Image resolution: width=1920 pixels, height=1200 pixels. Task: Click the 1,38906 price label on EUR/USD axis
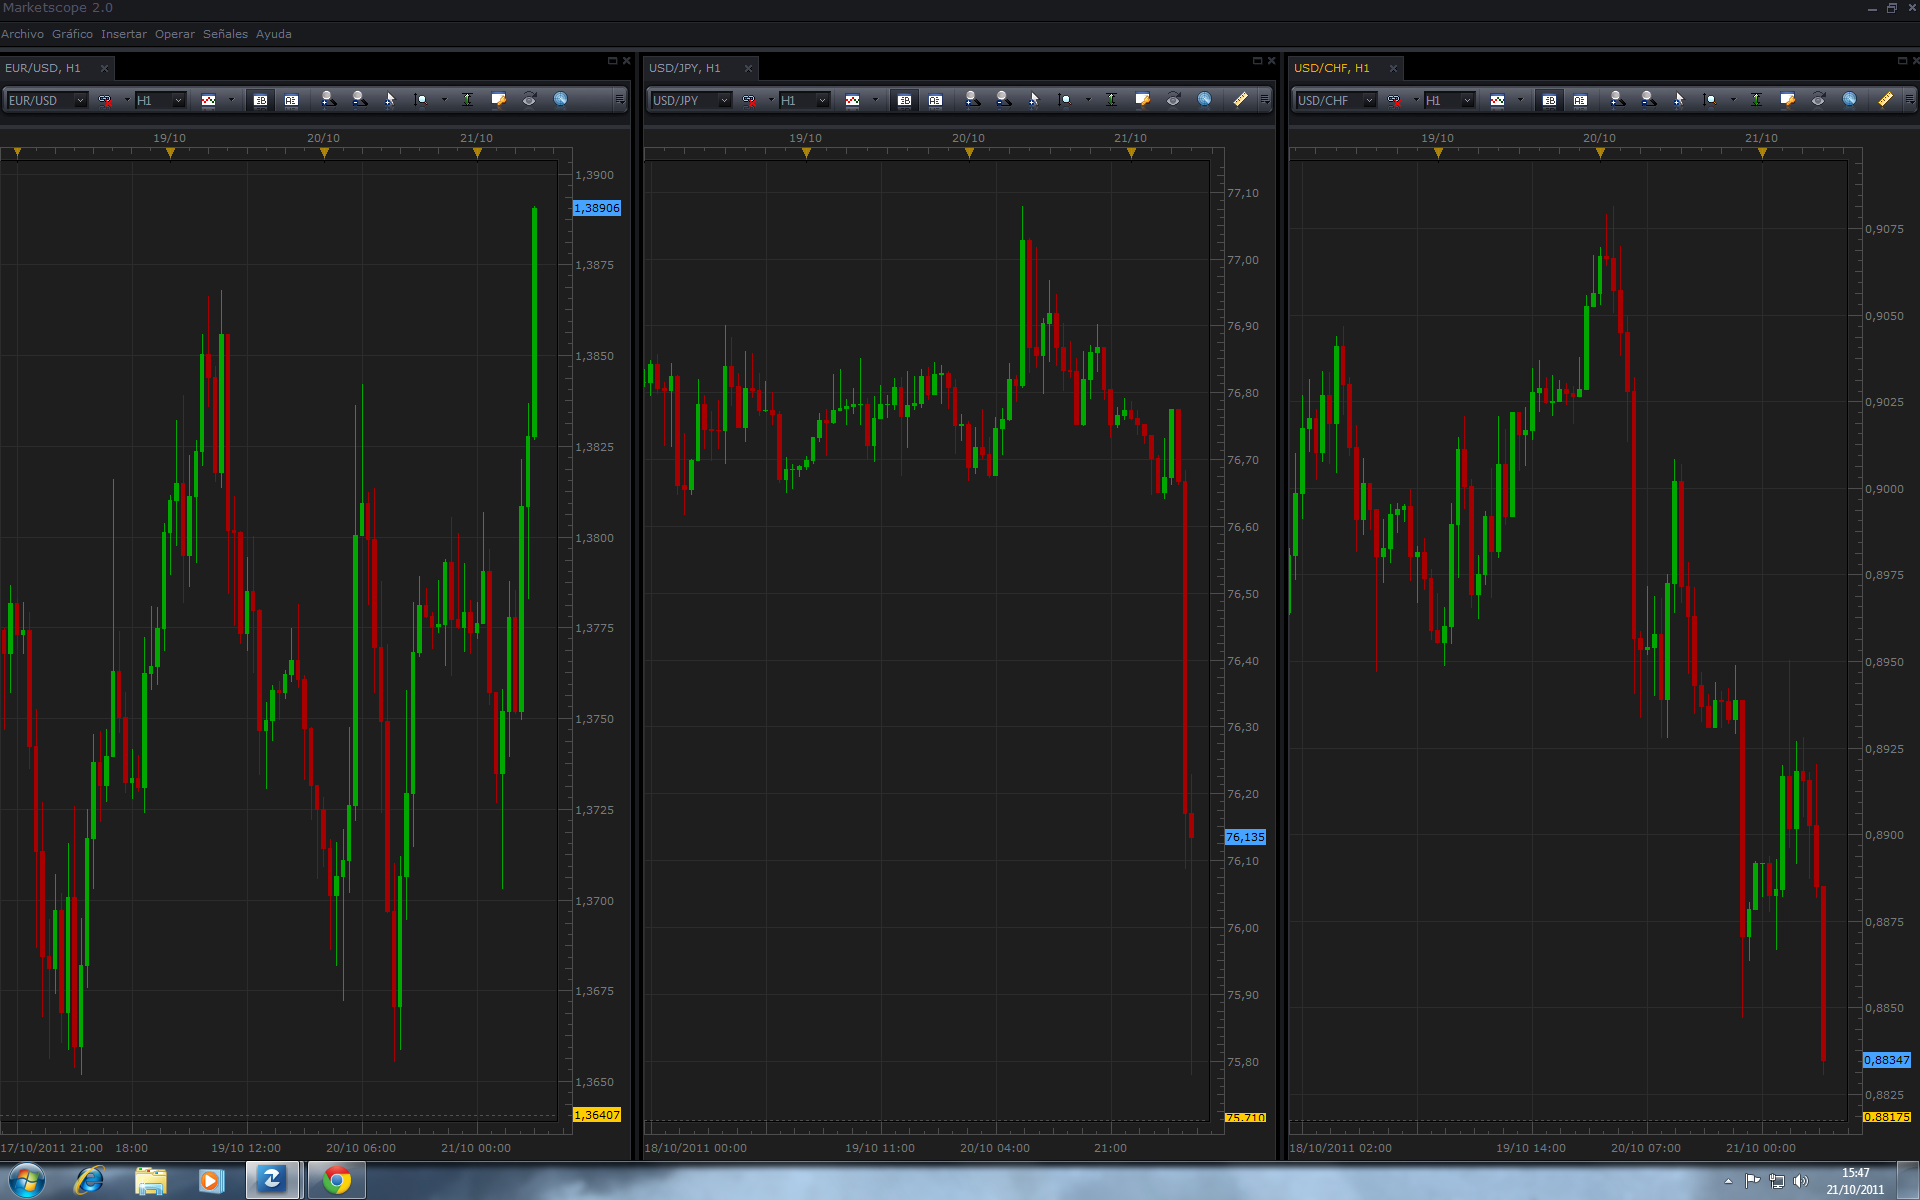597,208
